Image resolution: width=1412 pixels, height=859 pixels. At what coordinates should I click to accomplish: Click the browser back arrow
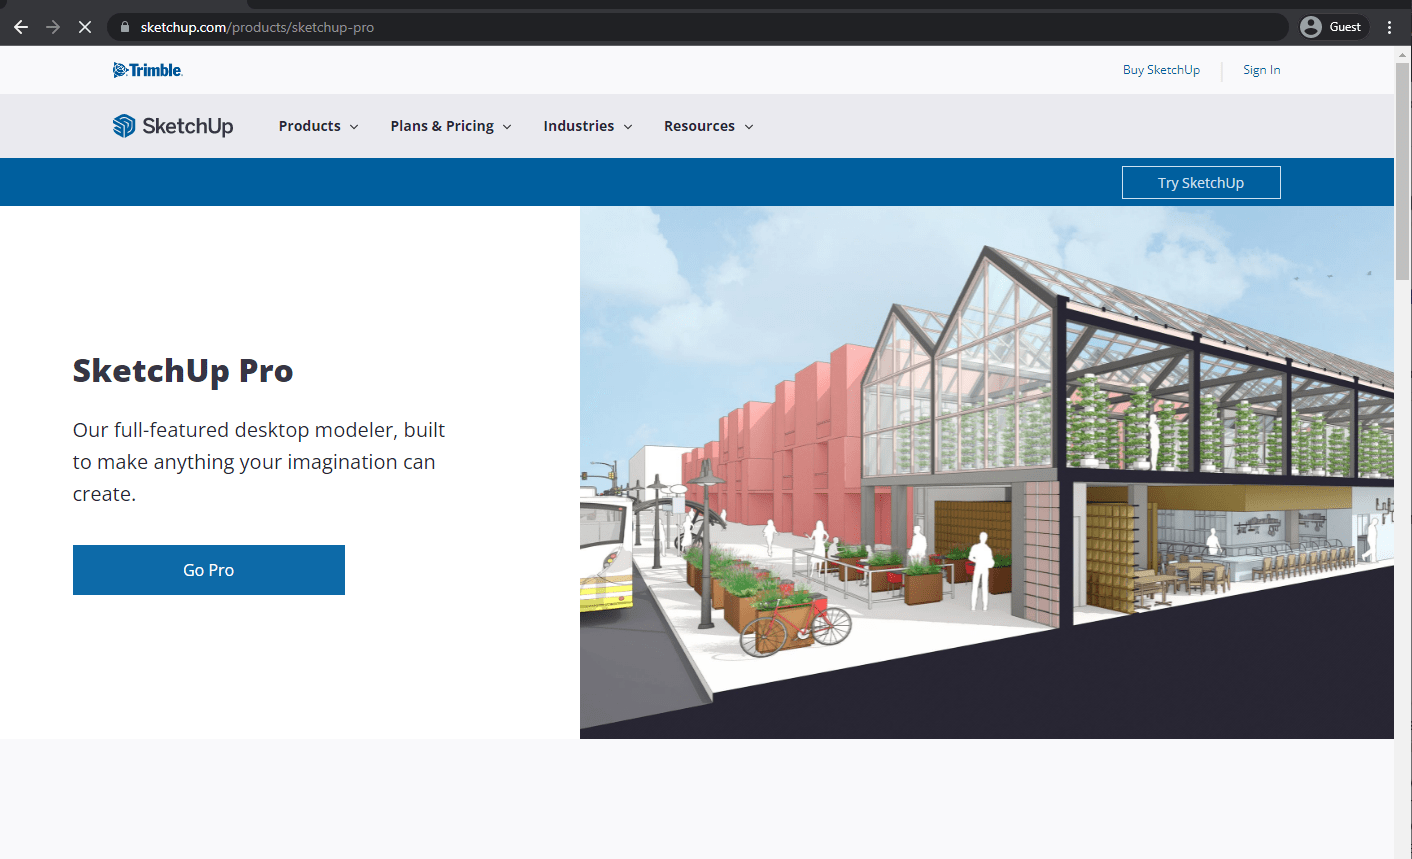click(21, 26)
